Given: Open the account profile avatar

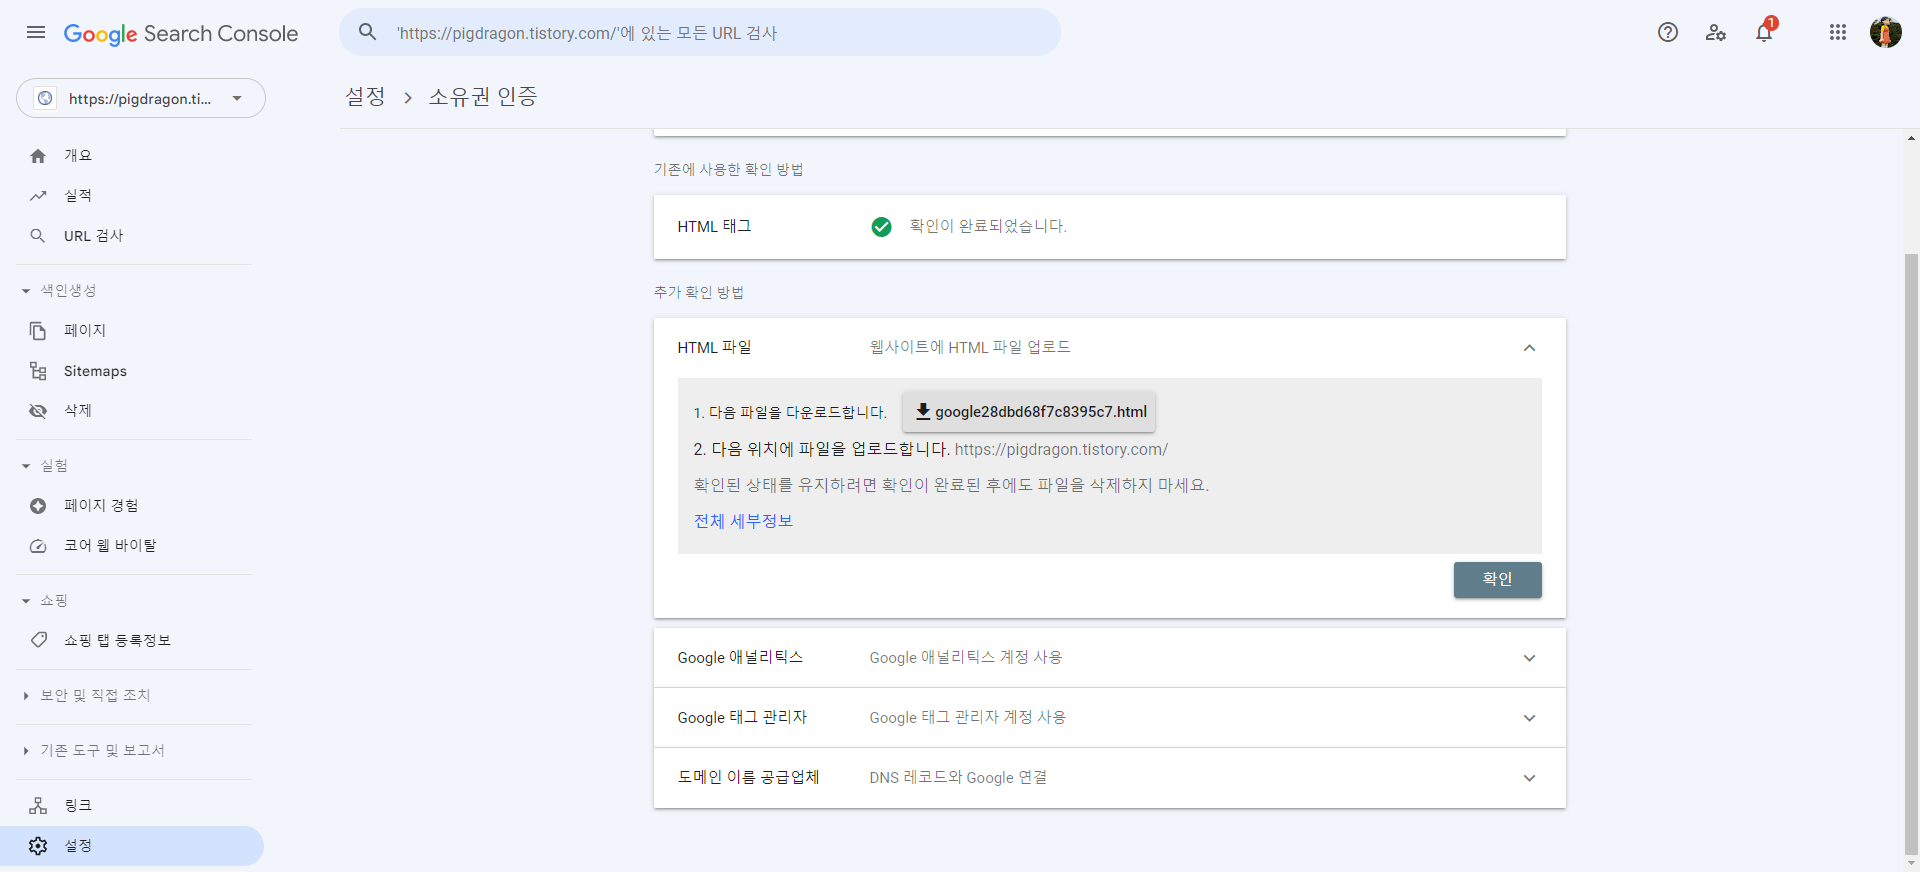Looking at the screenshot, I should point(1886,32).
